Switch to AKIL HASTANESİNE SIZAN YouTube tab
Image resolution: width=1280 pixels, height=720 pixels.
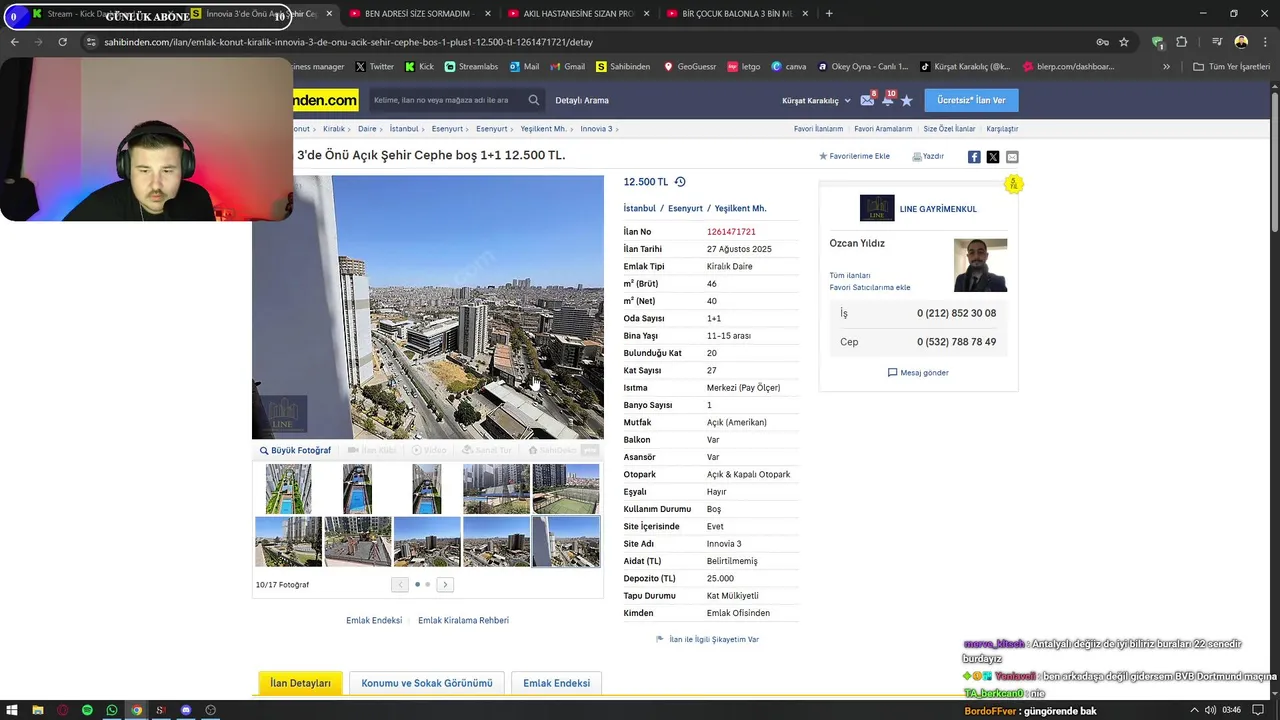tap(580, 13)
